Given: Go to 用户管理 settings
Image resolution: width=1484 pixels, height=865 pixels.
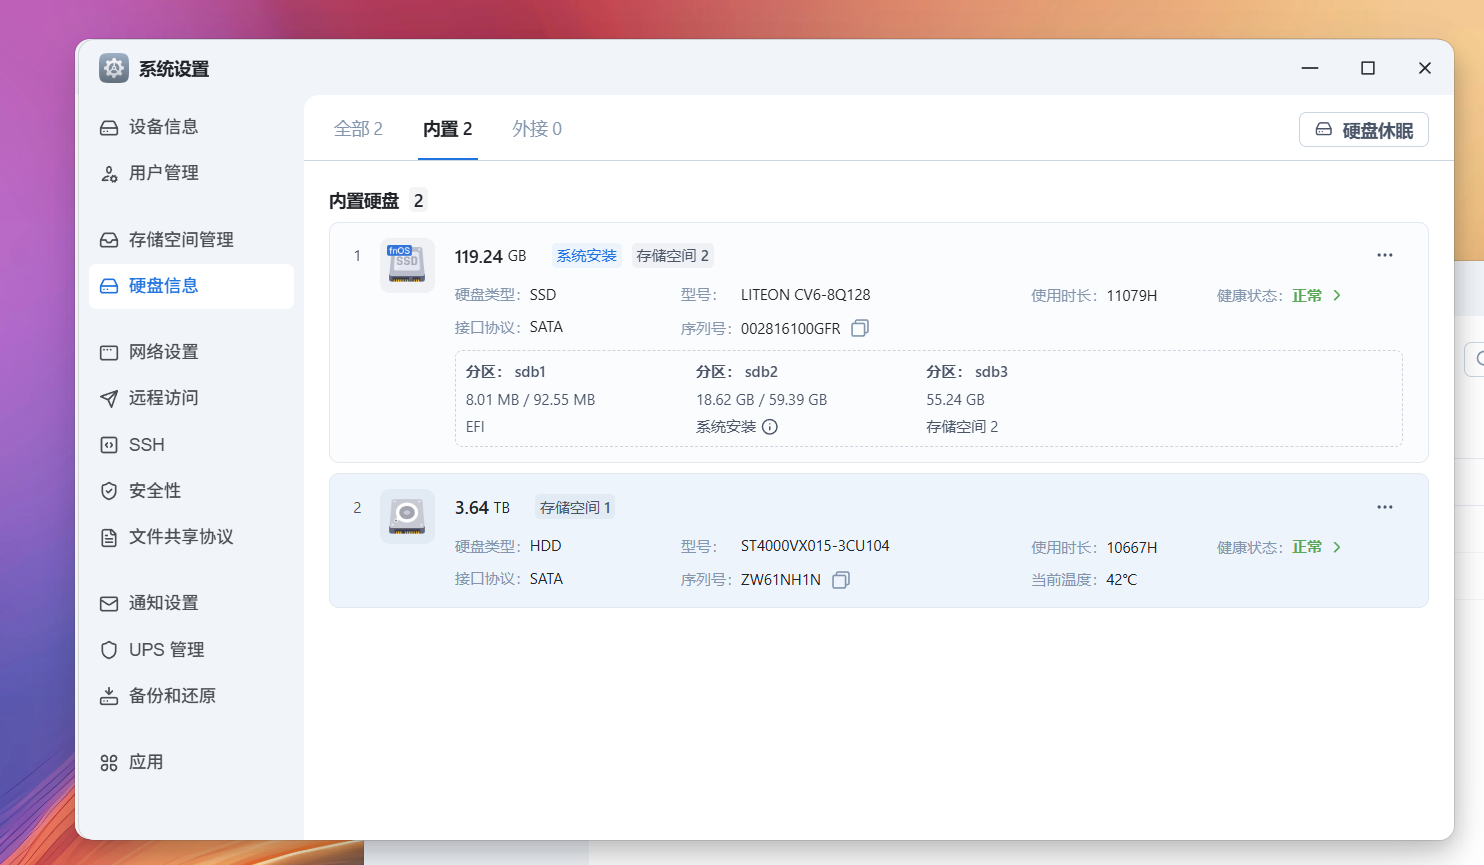Looking at the screenshot, I should click(163, 173).
